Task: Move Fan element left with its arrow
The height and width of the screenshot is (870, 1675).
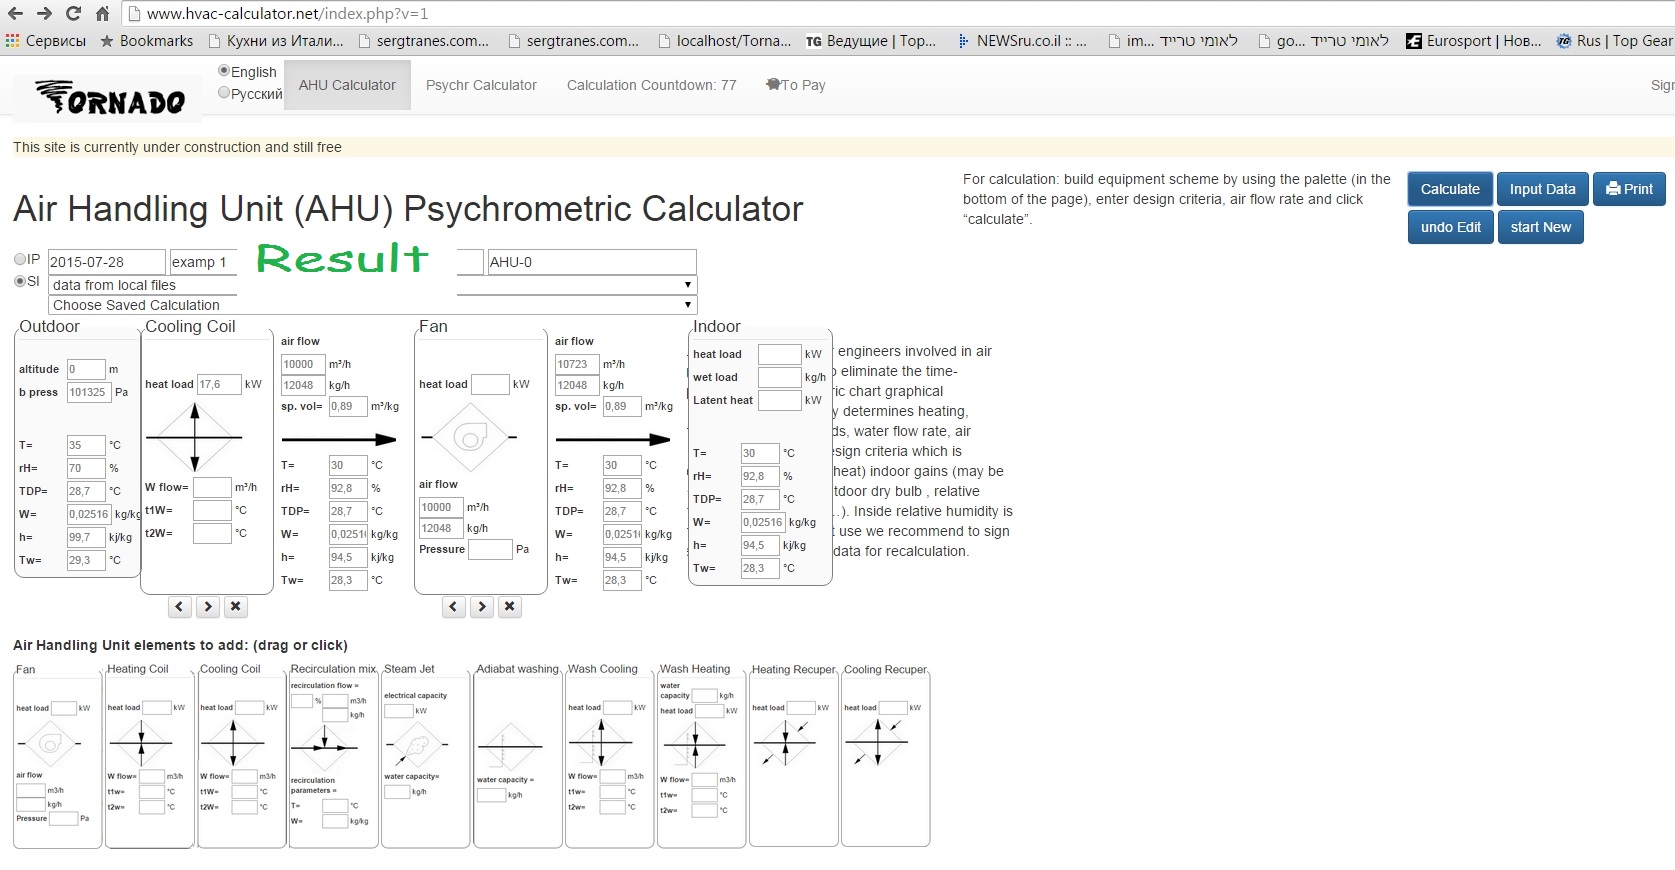Action: click(x=453, y=606)
